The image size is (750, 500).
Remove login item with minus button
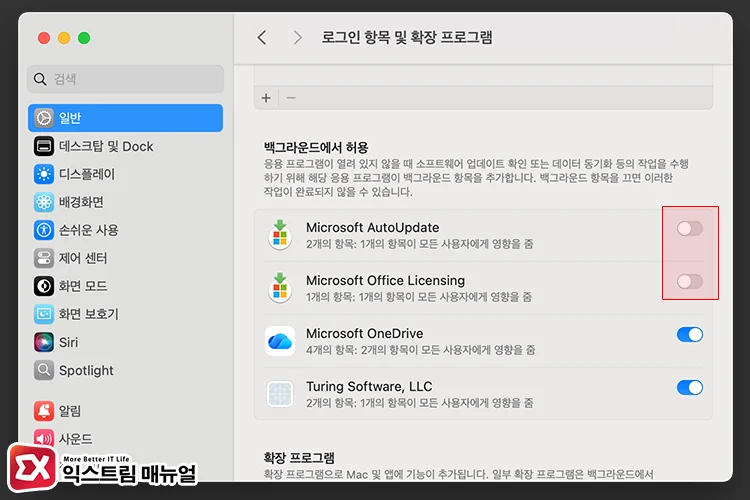[x=291, y=98]
